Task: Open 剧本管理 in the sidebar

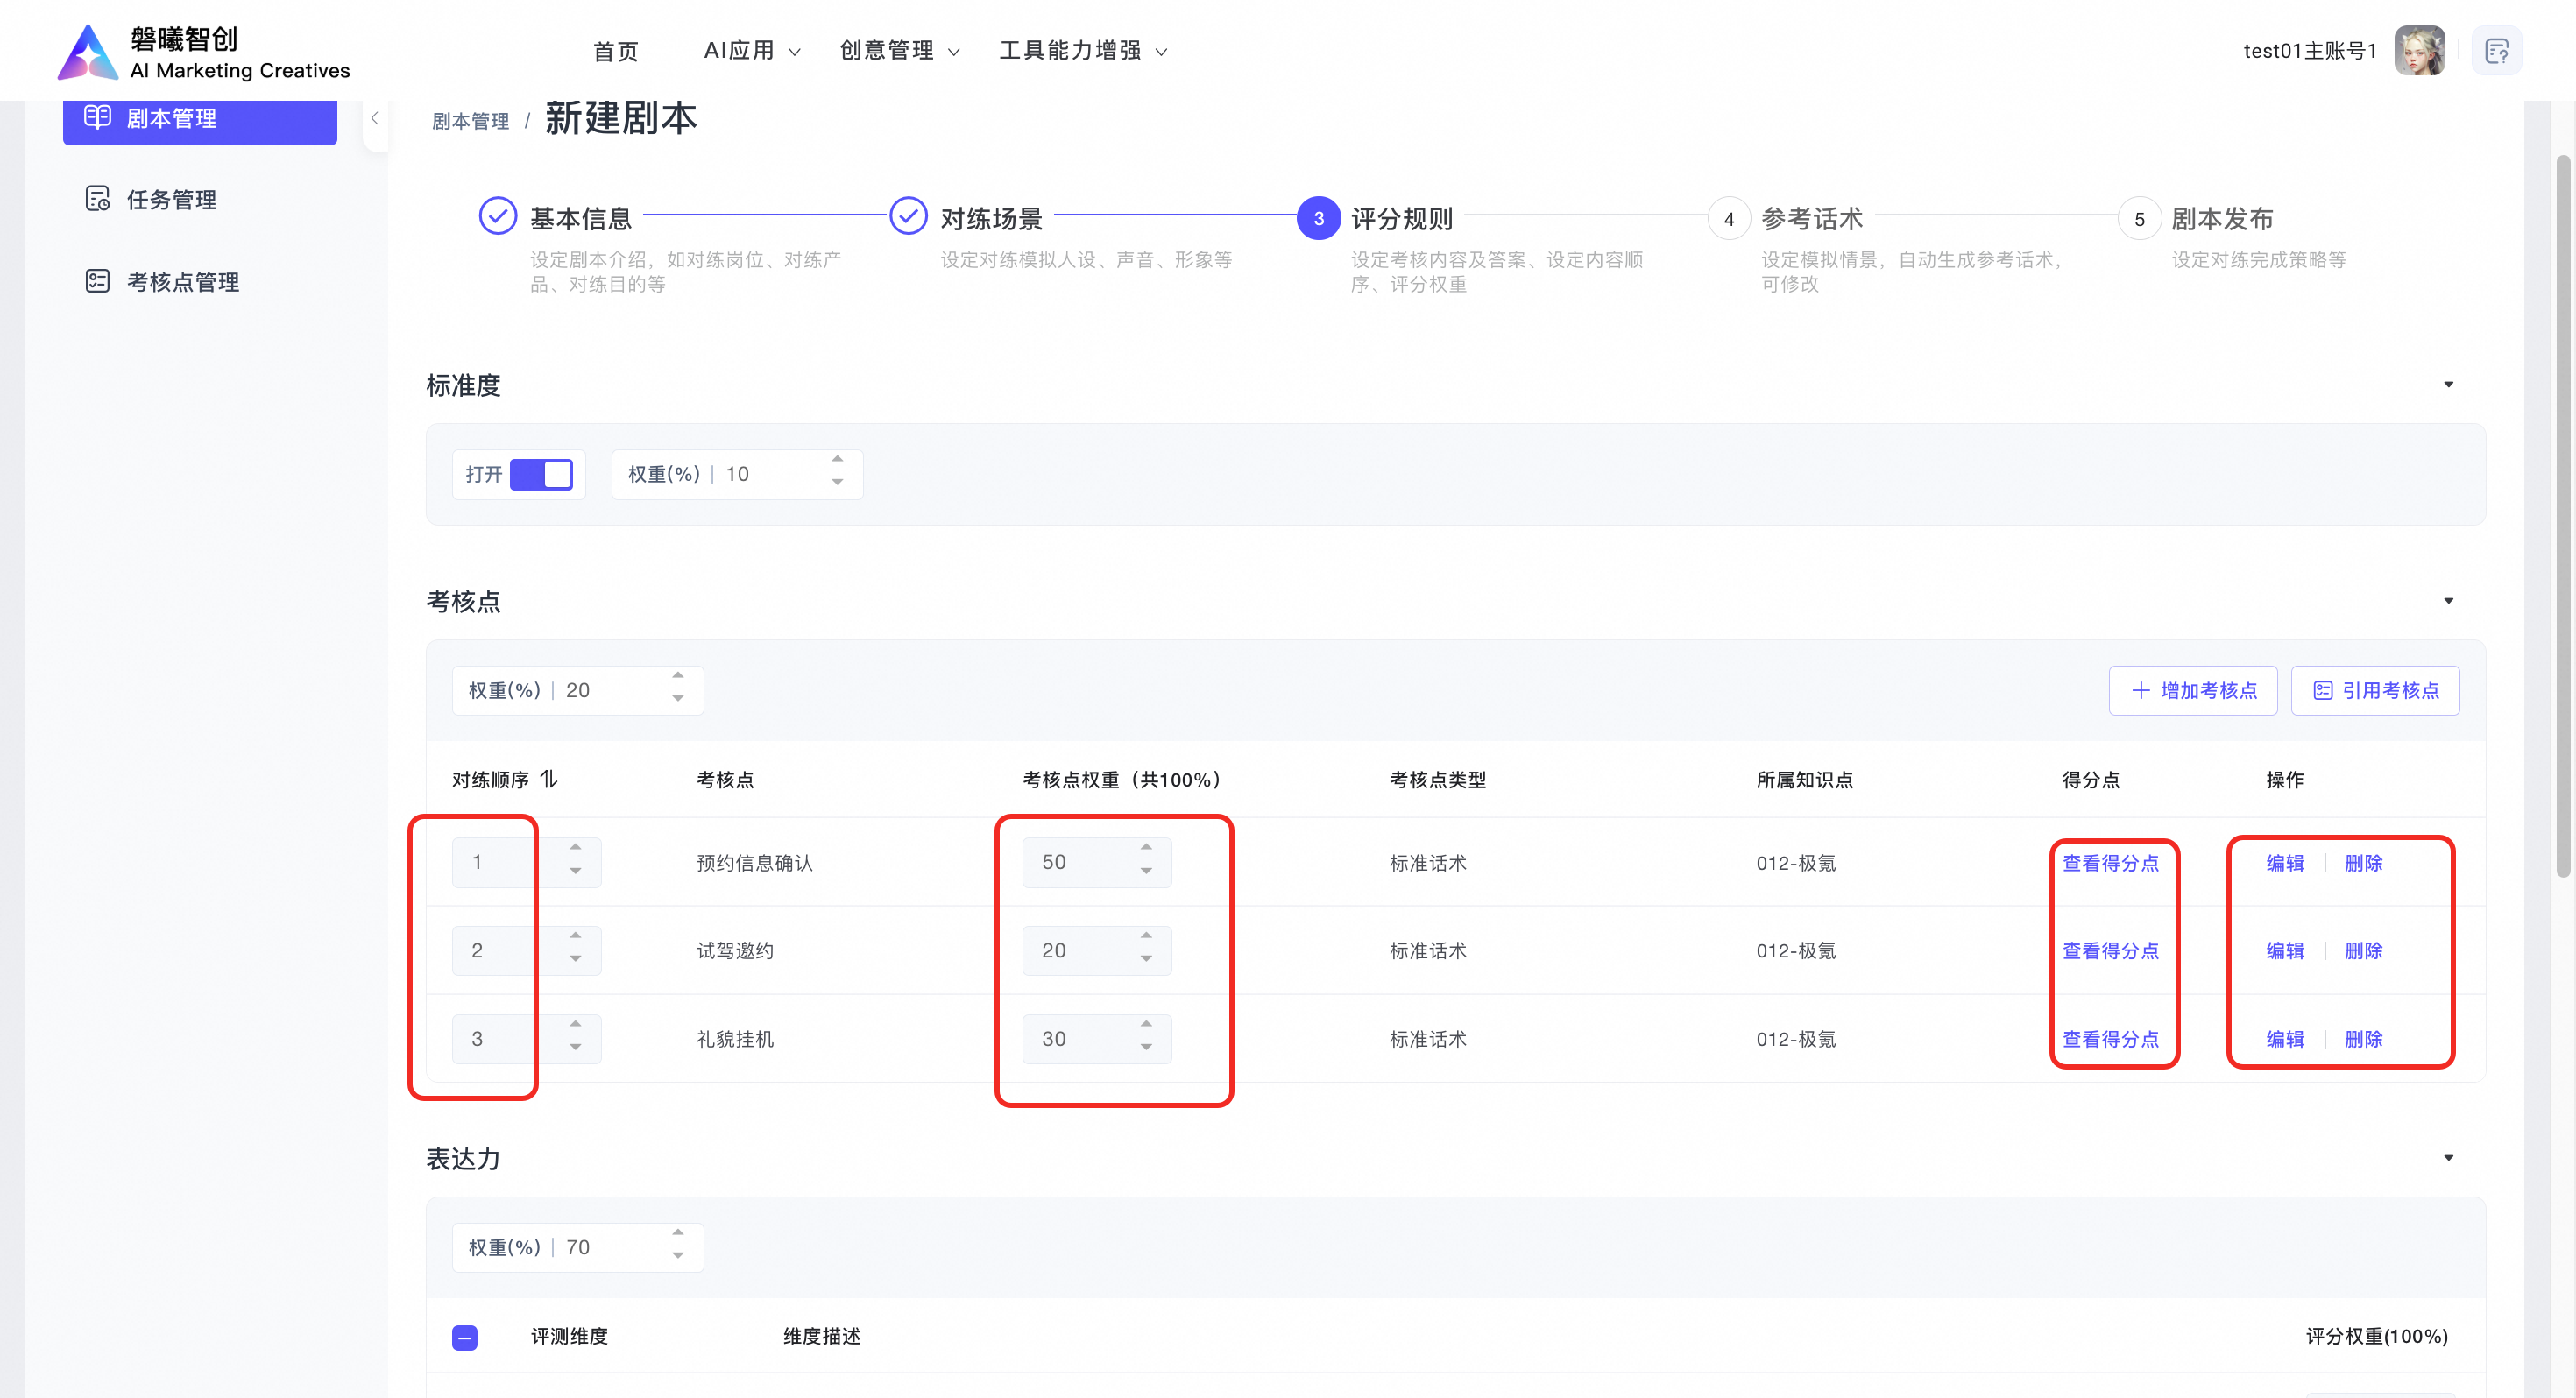Action: pyautogui.click(x=200, y=119)
